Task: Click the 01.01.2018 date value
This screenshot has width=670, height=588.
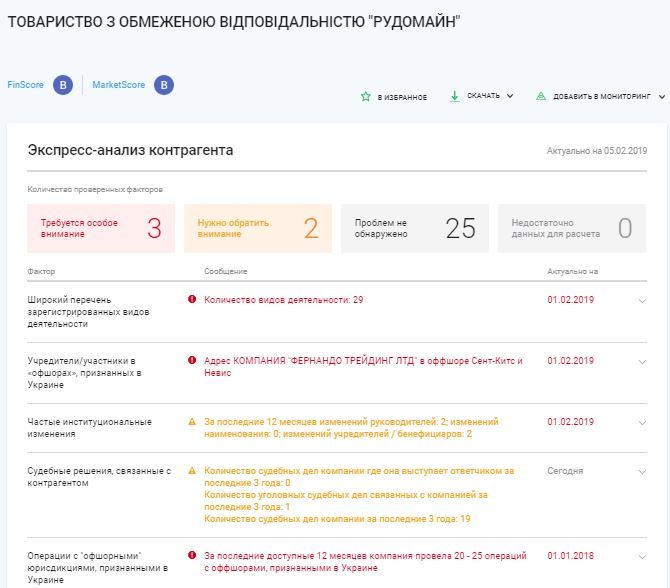Action: pyautogui.click(x=570, y=556)
